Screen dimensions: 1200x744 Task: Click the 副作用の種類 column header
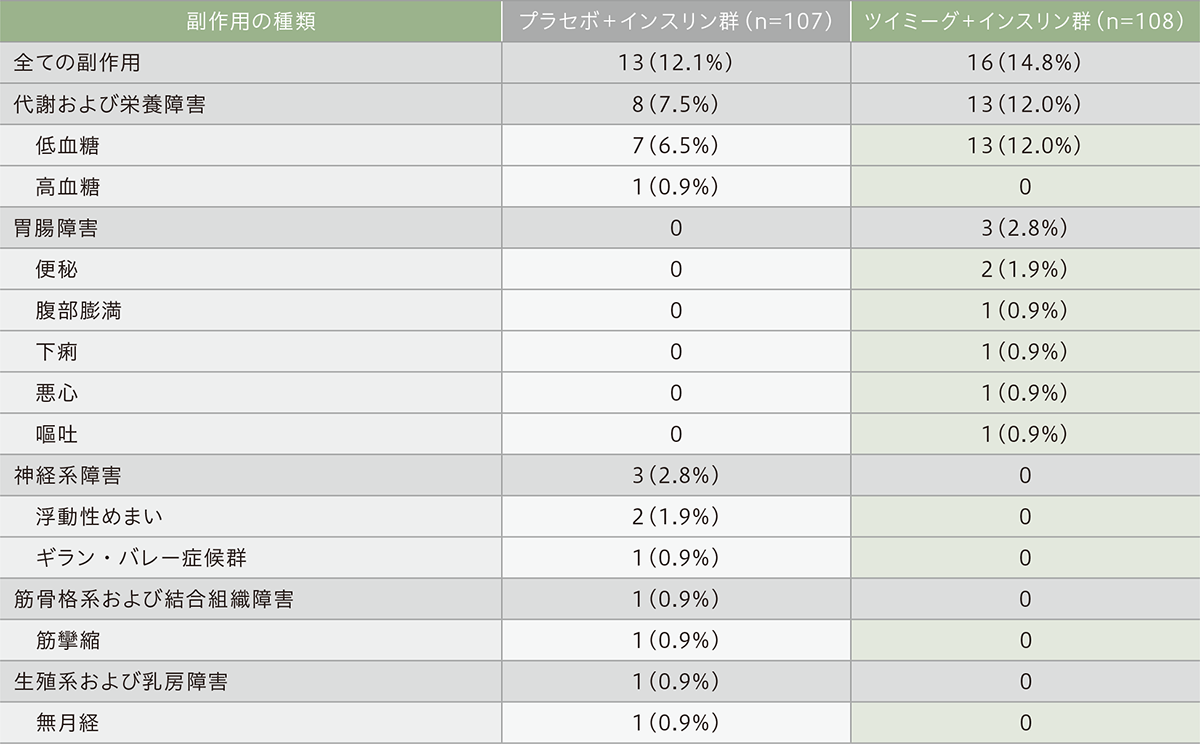pos(250,21)
